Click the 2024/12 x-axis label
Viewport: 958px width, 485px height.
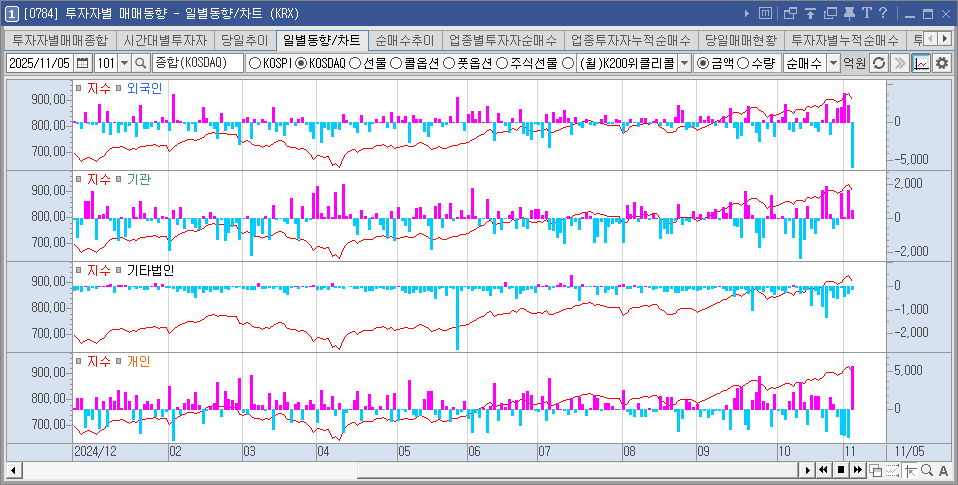point(95,451)
